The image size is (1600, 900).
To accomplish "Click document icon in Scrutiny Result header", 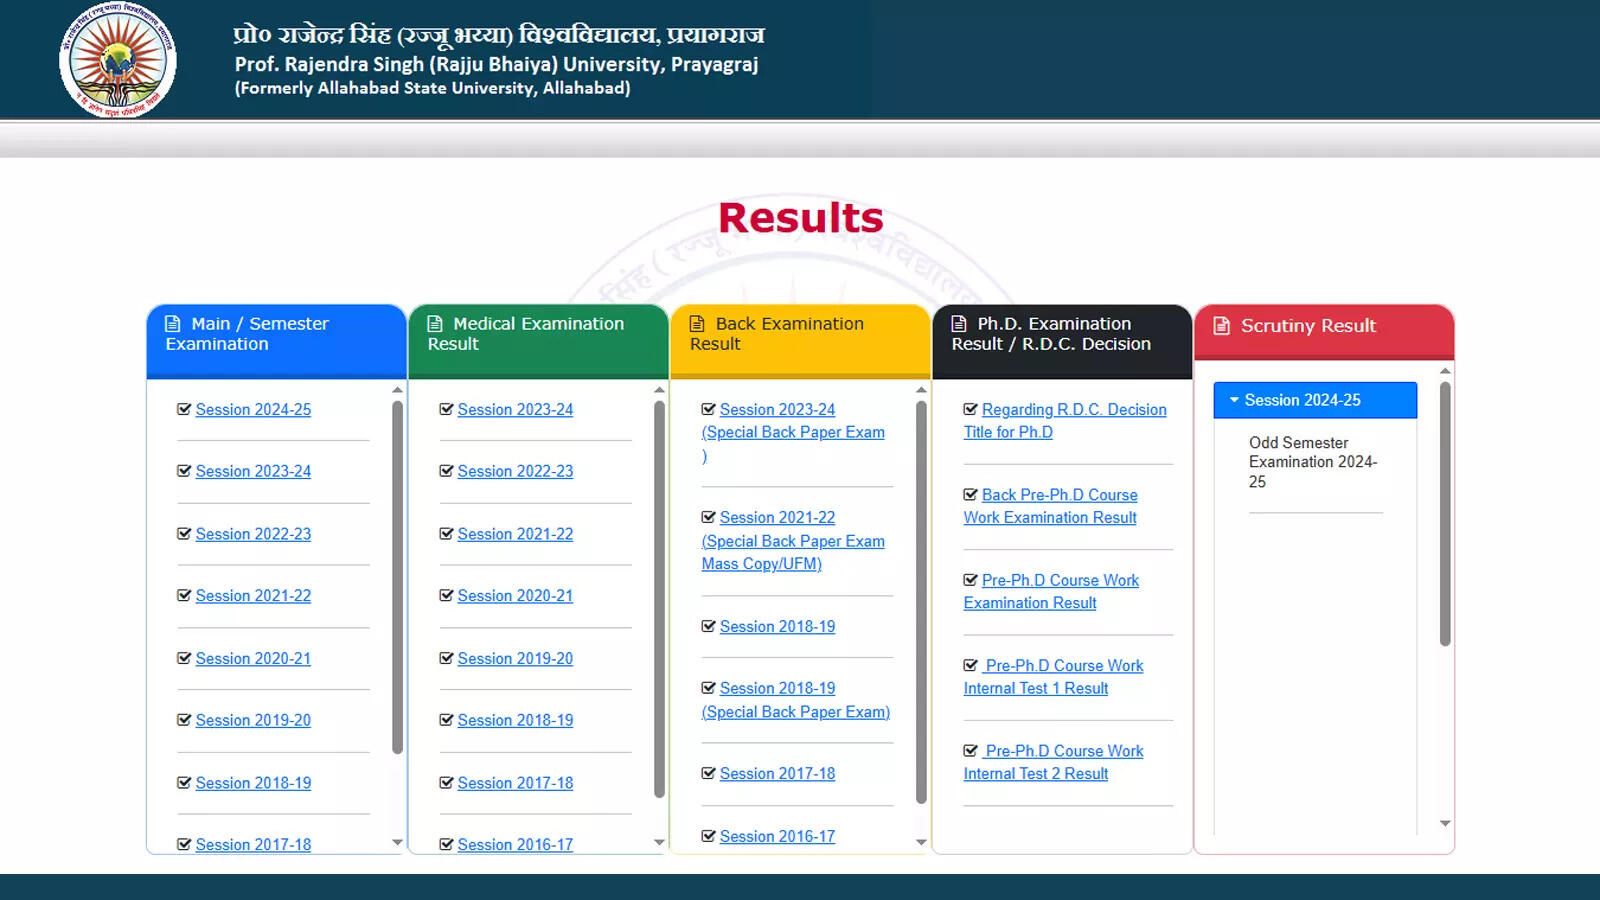I will [1221, 326].
